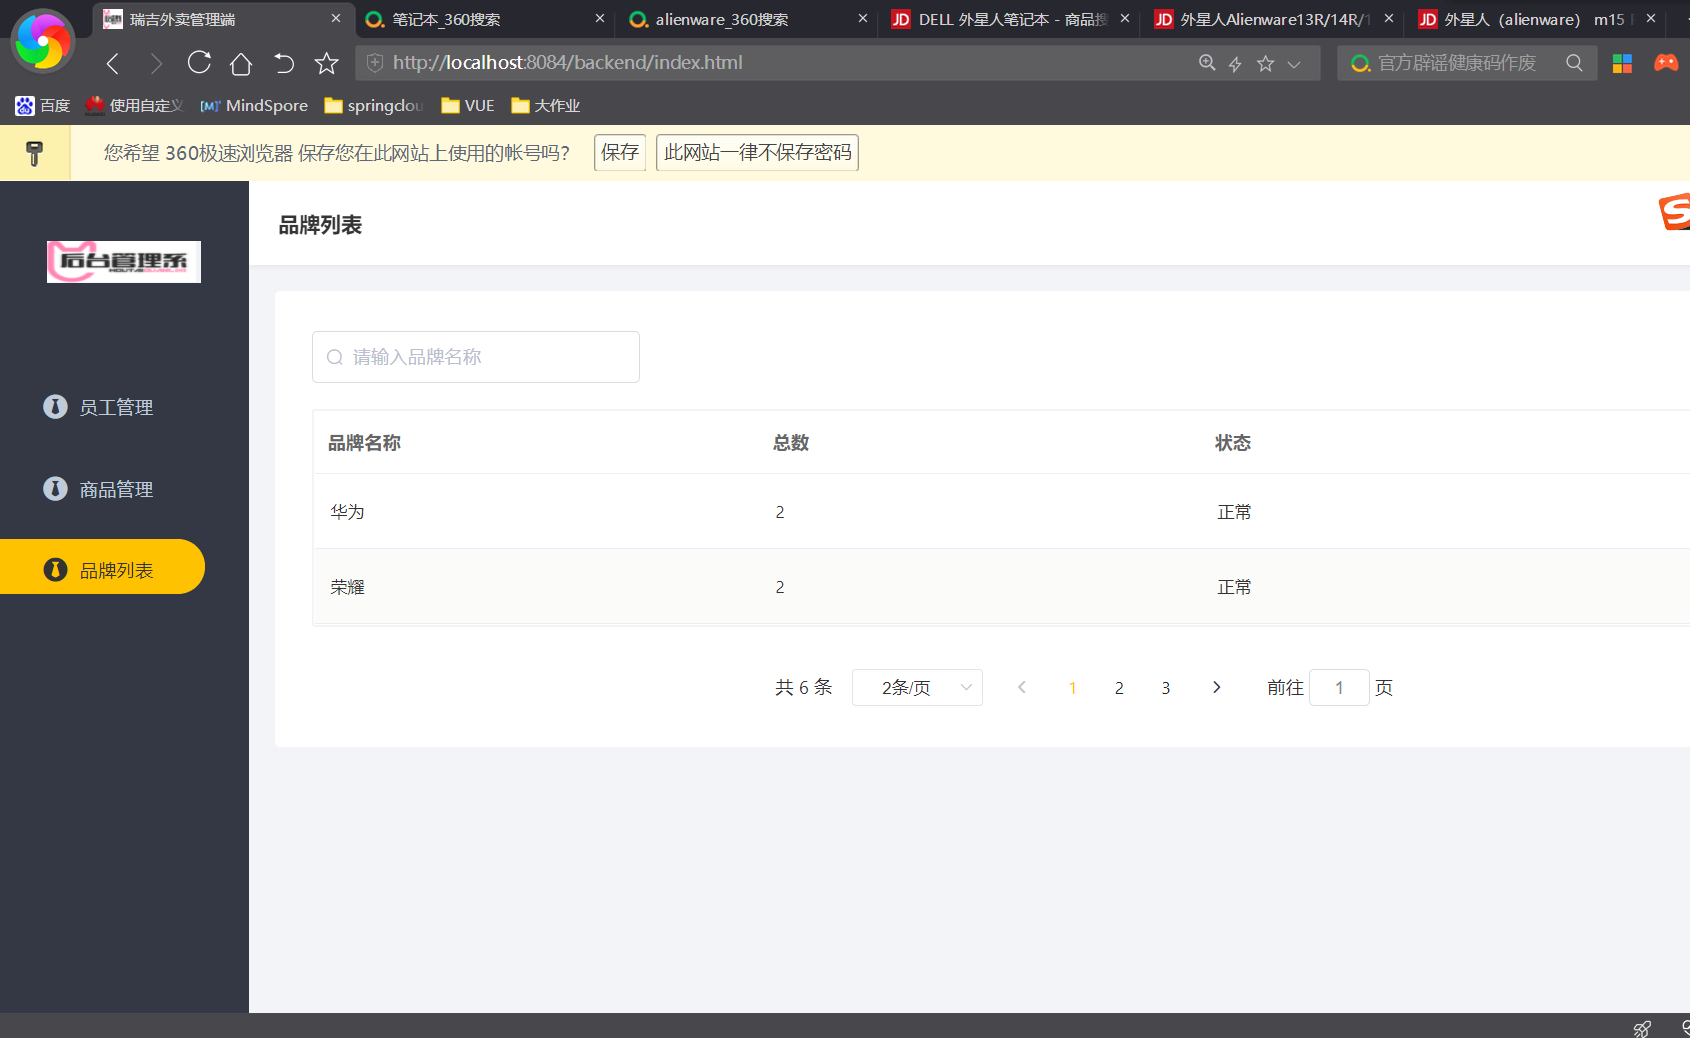The height and width of the screenshot is (1038, 1690).
Task: Click the undo/restore tab icon
Action: pyautogui.click(x=284, y=64)
